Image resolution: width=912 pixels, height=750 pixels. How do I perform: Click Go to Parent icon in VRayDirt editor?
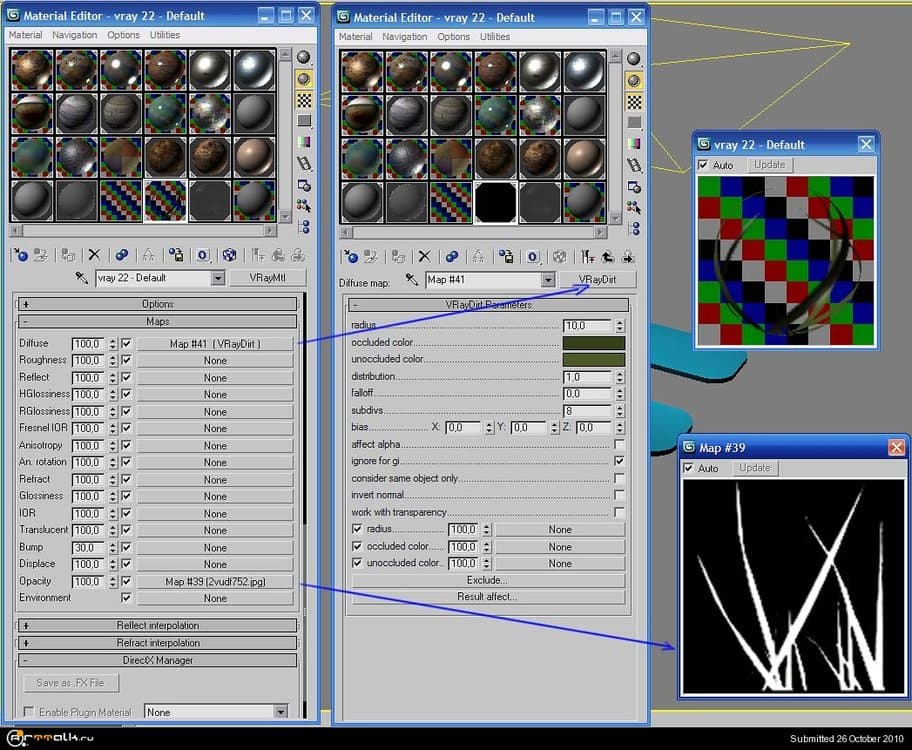coord(606,256)
